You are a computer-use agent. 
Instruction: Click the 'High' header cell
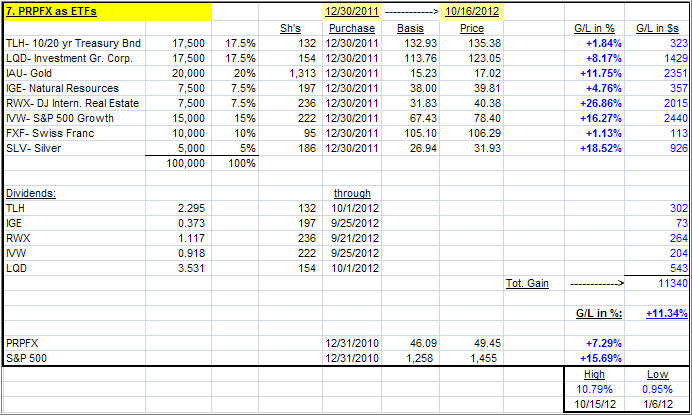[594, 374]
